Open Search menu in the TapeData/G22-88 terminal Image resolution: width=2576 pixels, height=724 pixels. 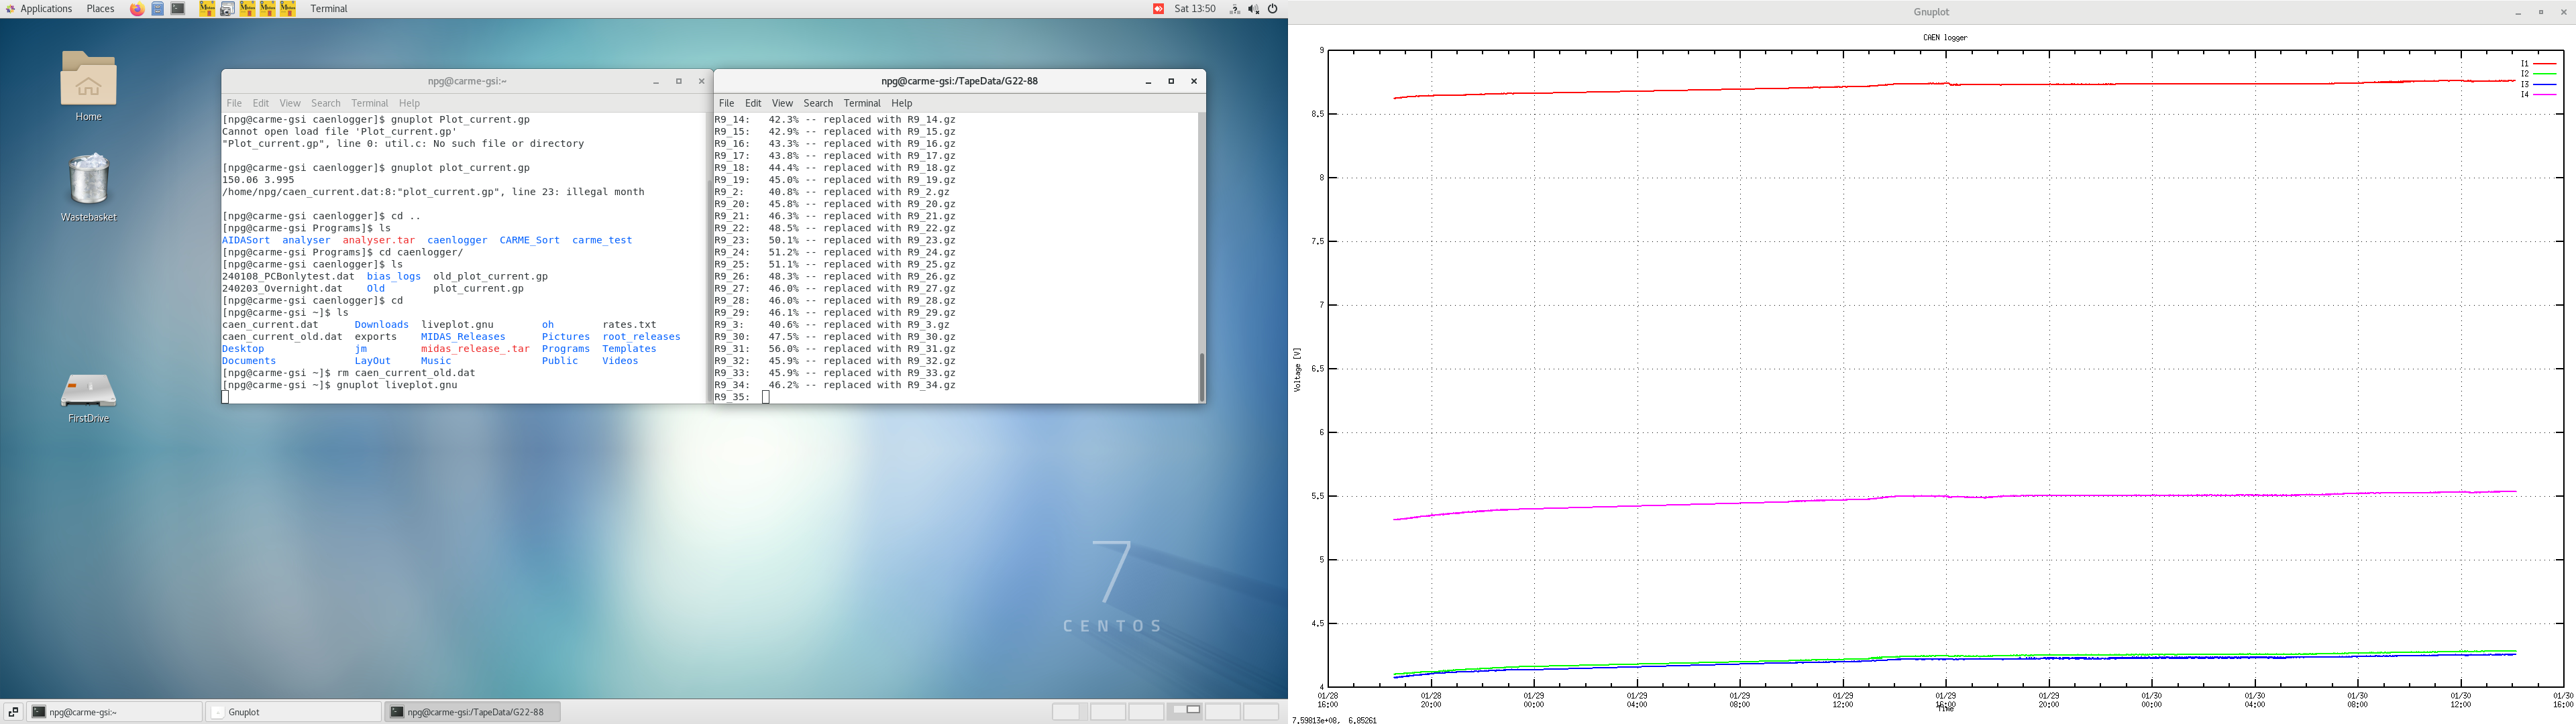[818, 103]
